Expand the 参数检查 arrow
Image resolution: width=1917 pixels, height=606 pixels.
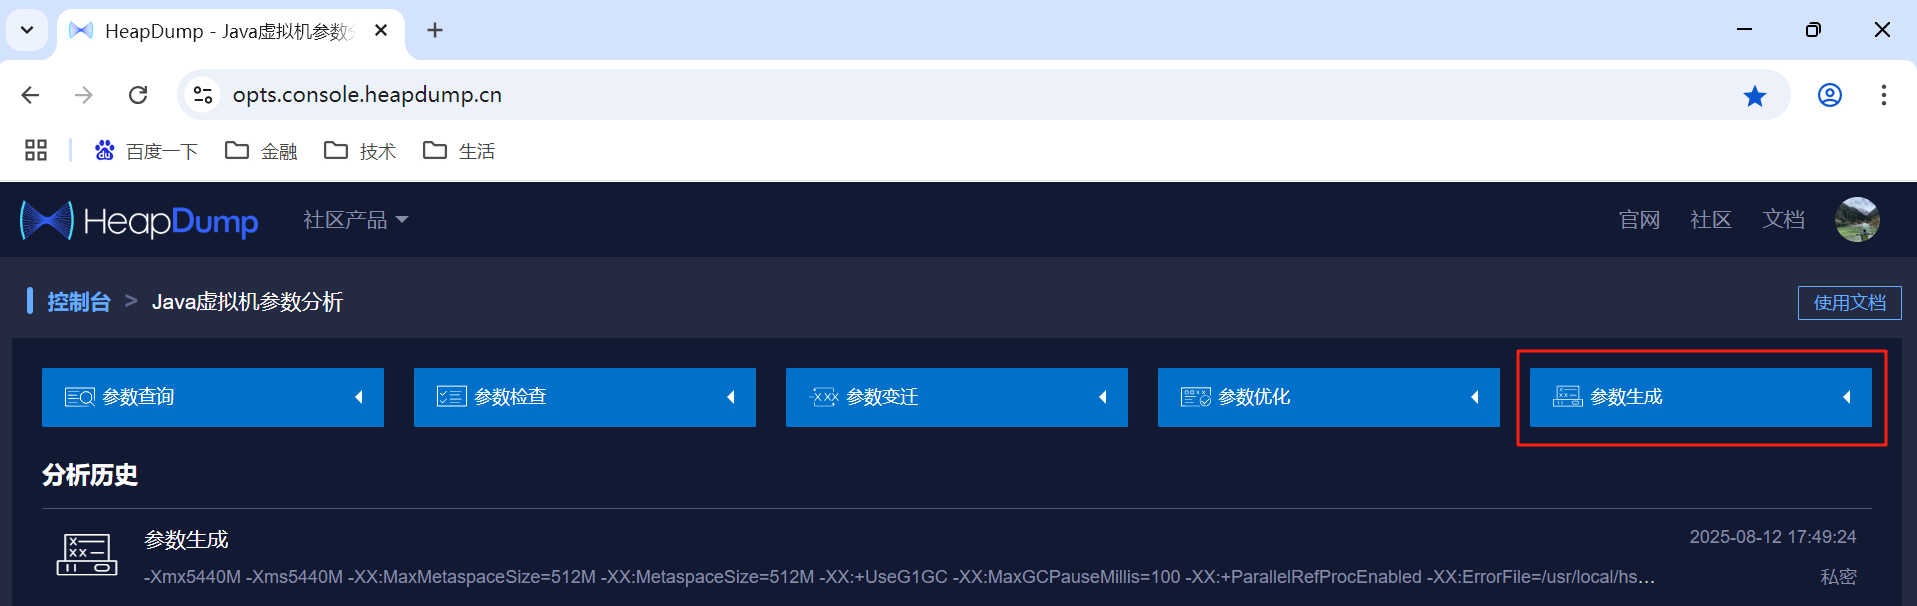click(731, 397)
